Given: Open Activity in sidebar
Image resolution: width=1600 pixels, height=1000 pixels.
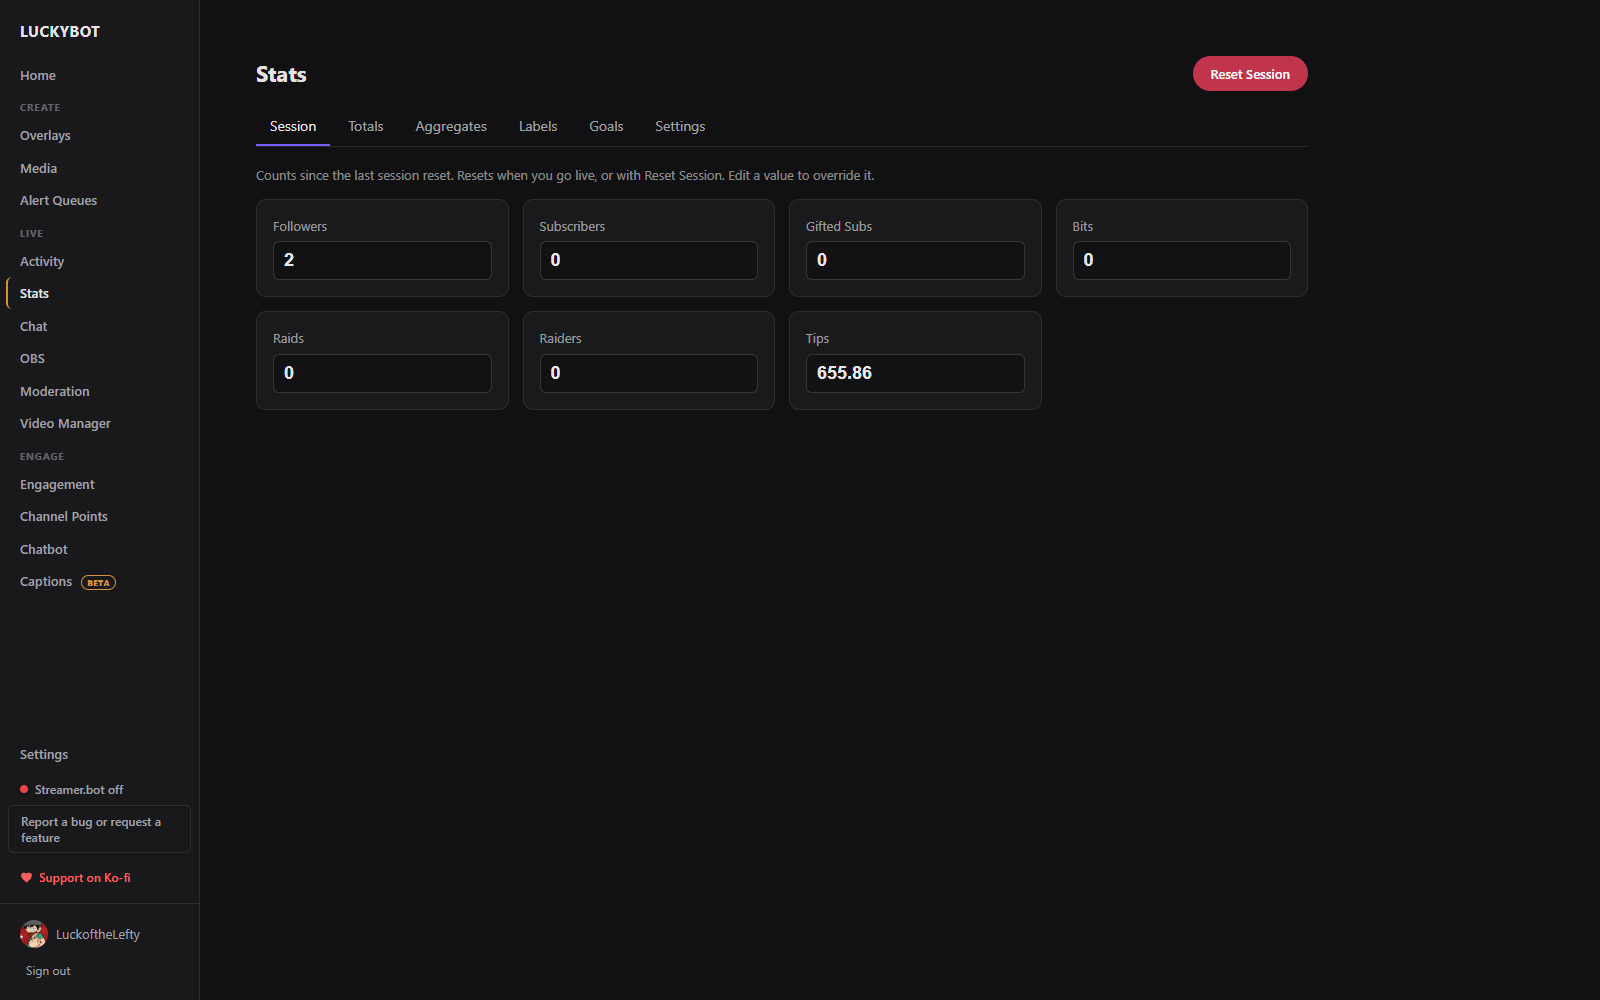Looking at the screenshot, I should click(42, 261).
